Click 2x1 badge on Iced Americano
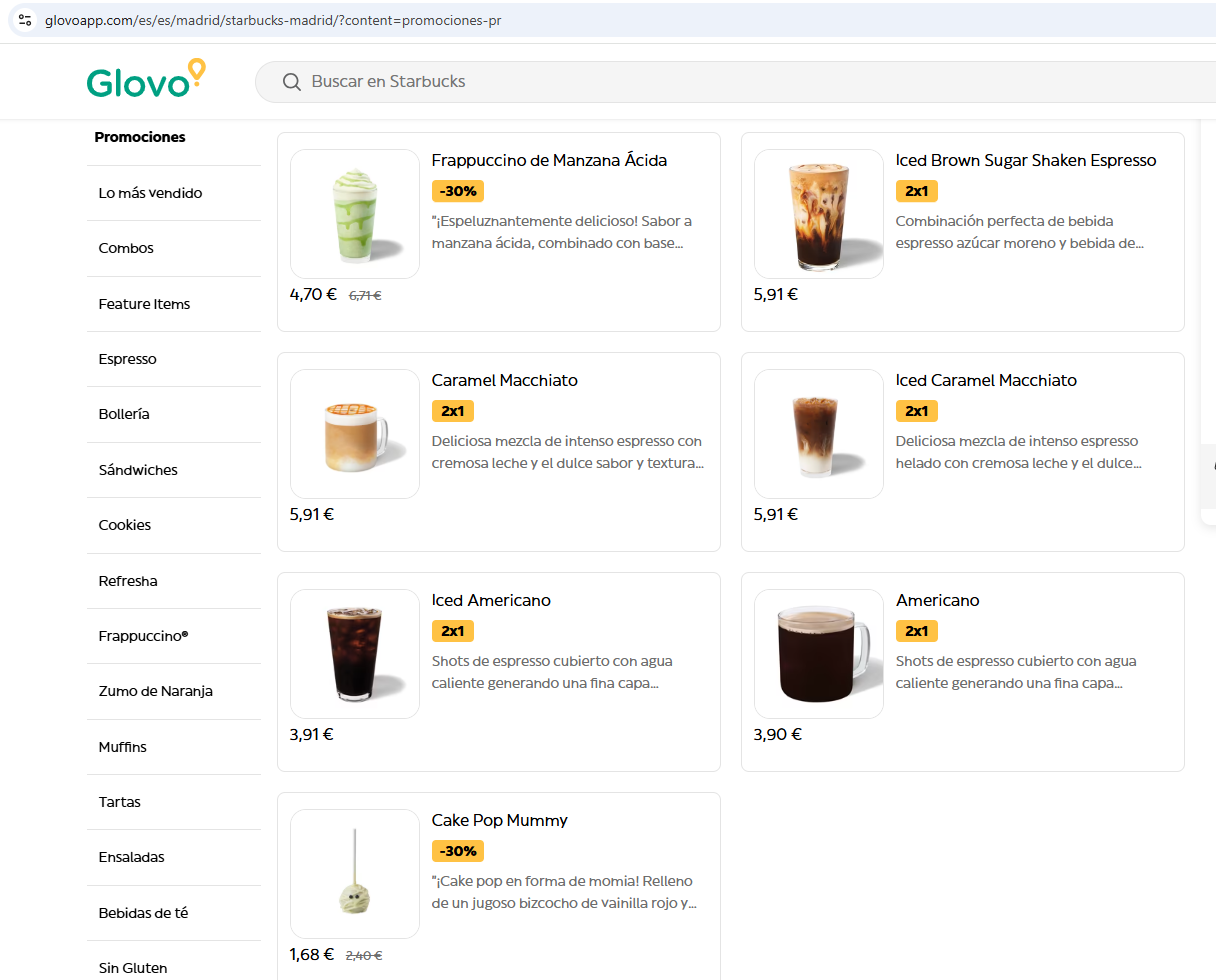Viewport: 1216px width, 980px height. pyautogui.click(x=453, y=631)
